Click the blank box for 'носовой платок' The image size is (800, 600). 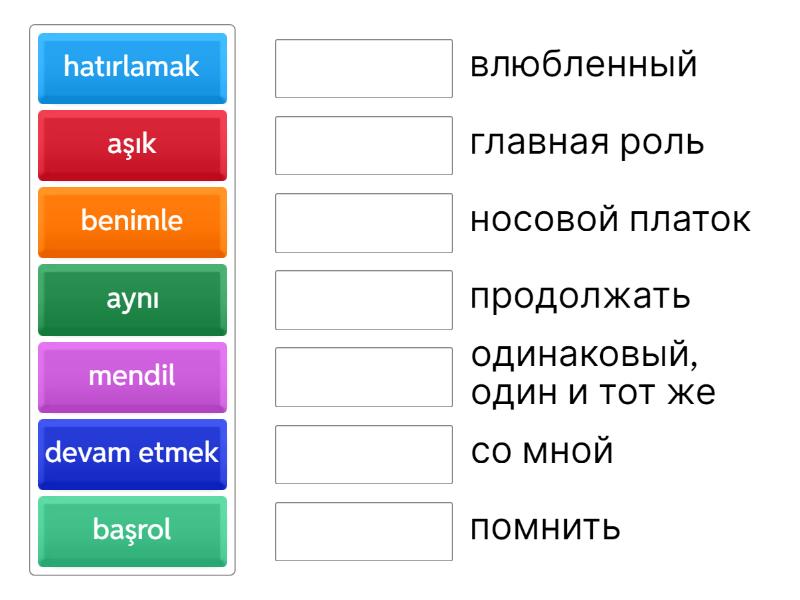364,222
